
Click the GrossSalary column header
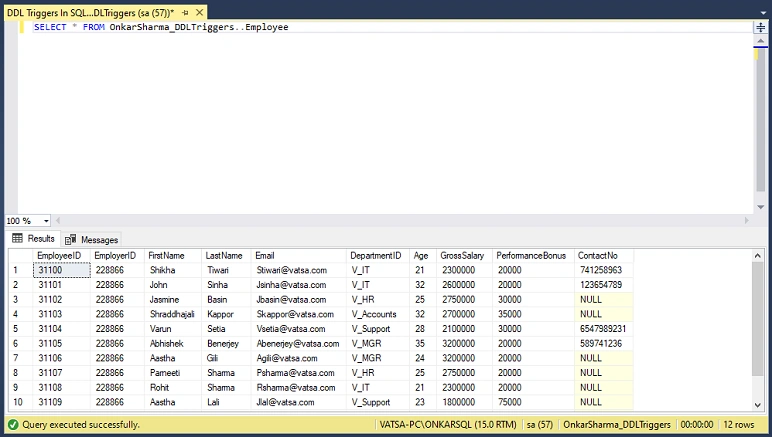click(464, 256)
